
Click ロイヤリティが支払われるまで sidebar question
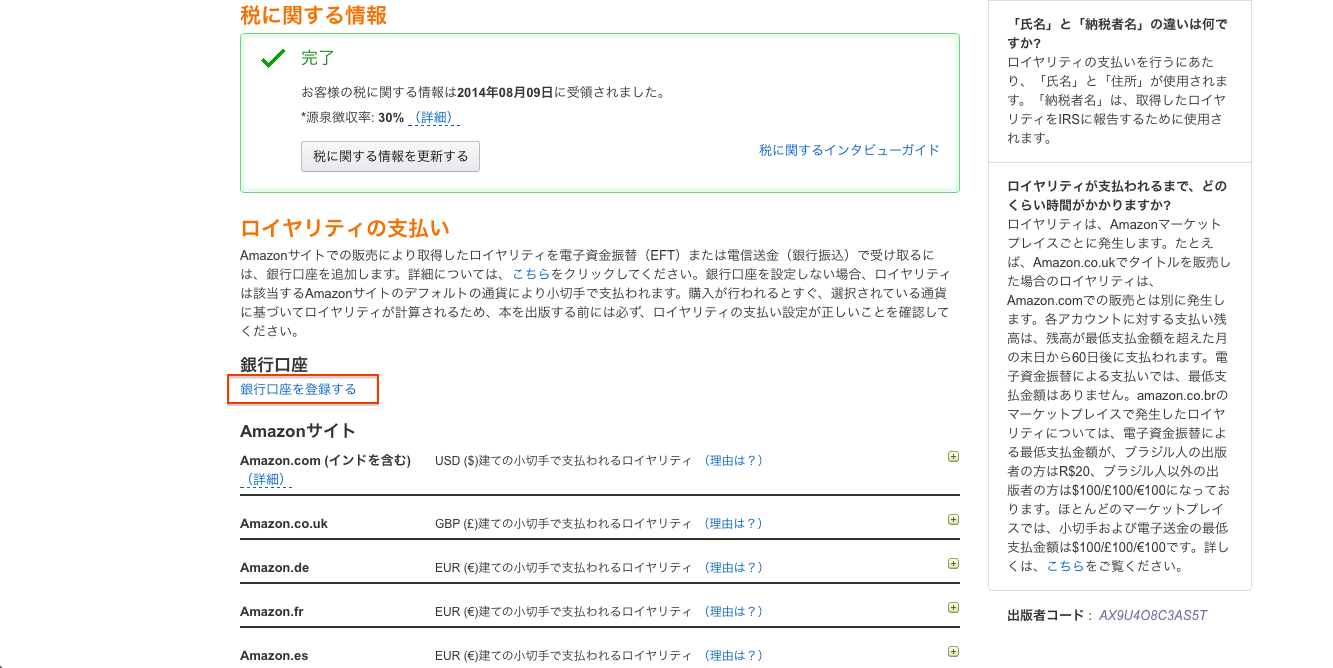[1117, 196]
